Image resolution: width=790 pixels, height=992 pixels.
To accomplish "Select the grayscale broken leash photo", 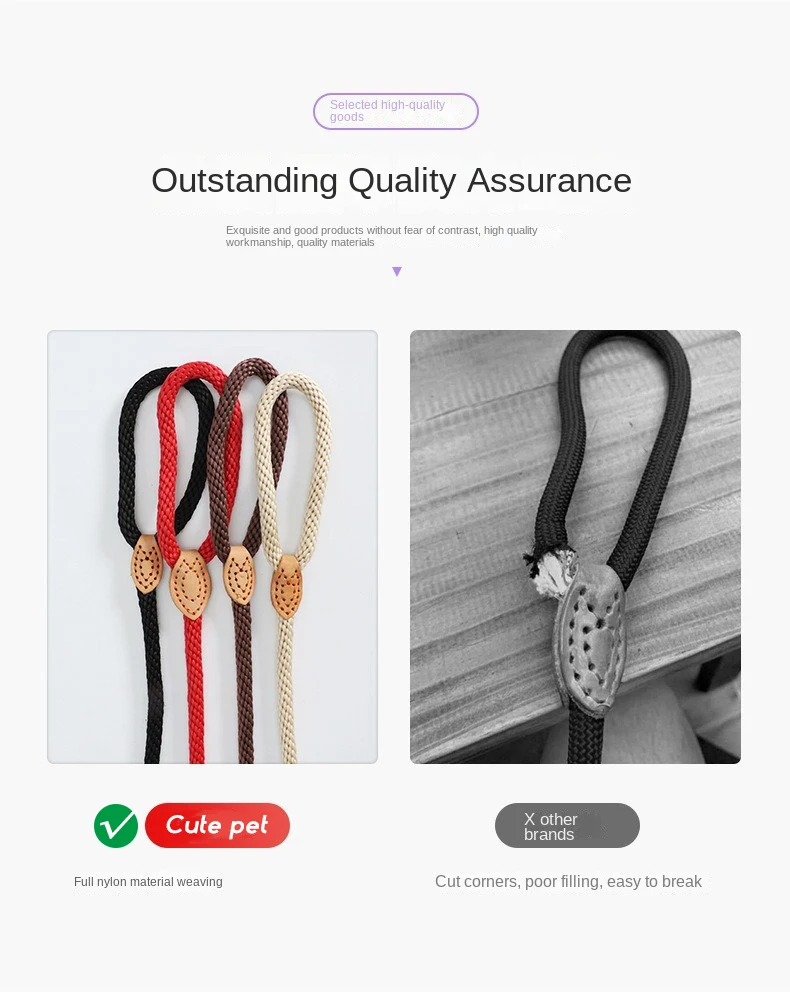I will click(x=575, y=547).
